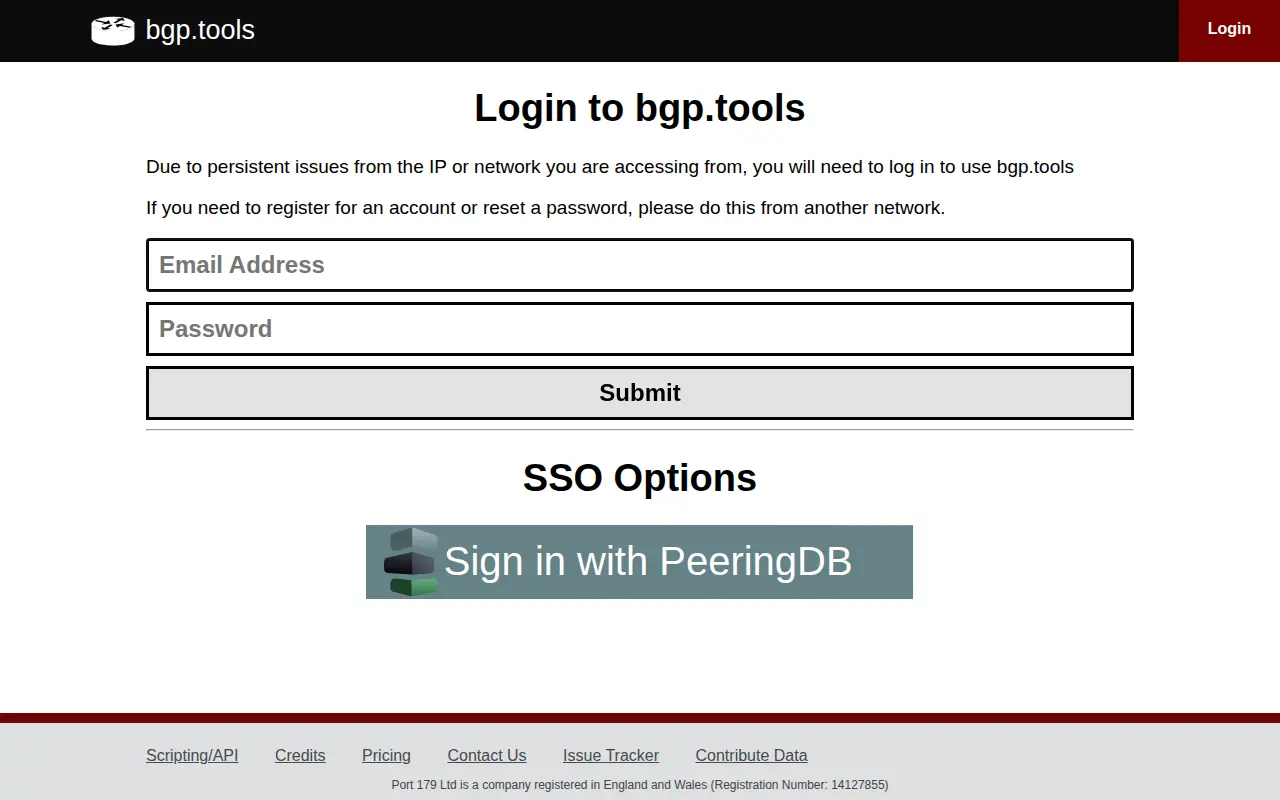Open the Contribute Data link
The height and width of the screenshot is (800, 1280).
coord(752,756)
